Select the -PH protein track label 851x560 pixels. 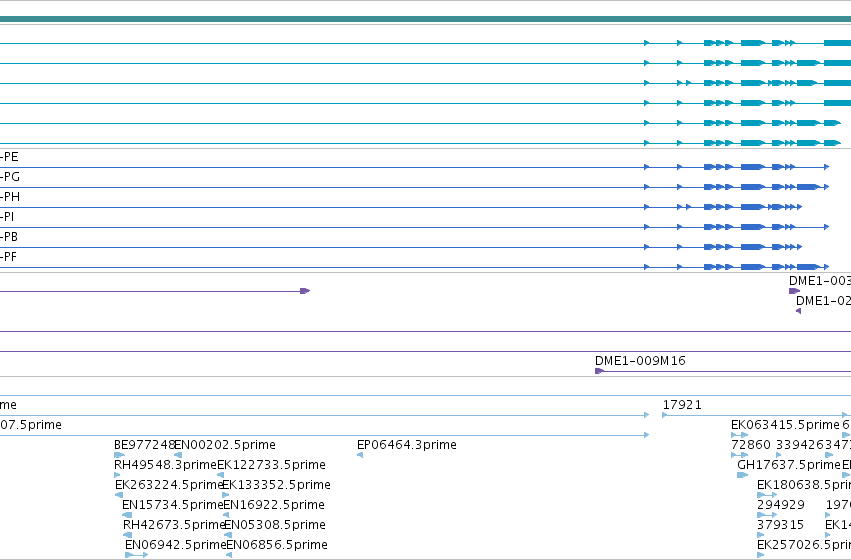[10, 197]
